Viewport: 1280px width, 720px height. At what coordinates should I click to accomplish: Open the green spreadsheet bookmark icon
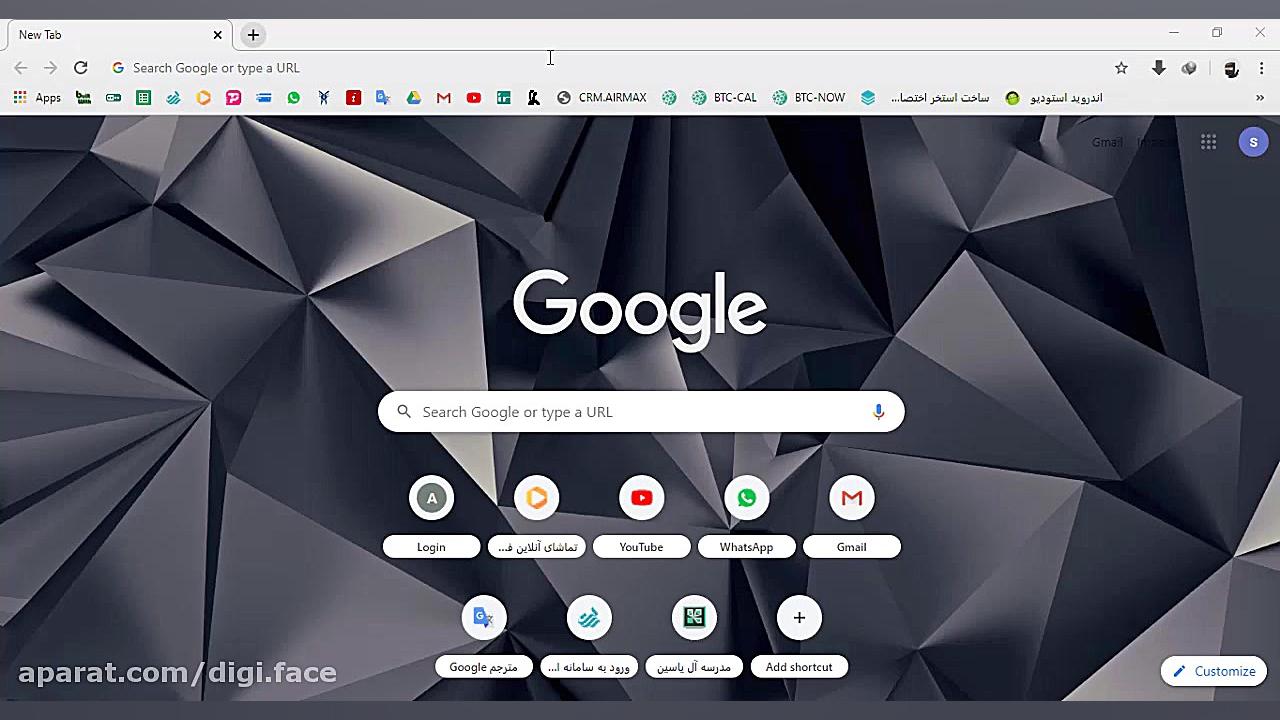tap(144, 98)
